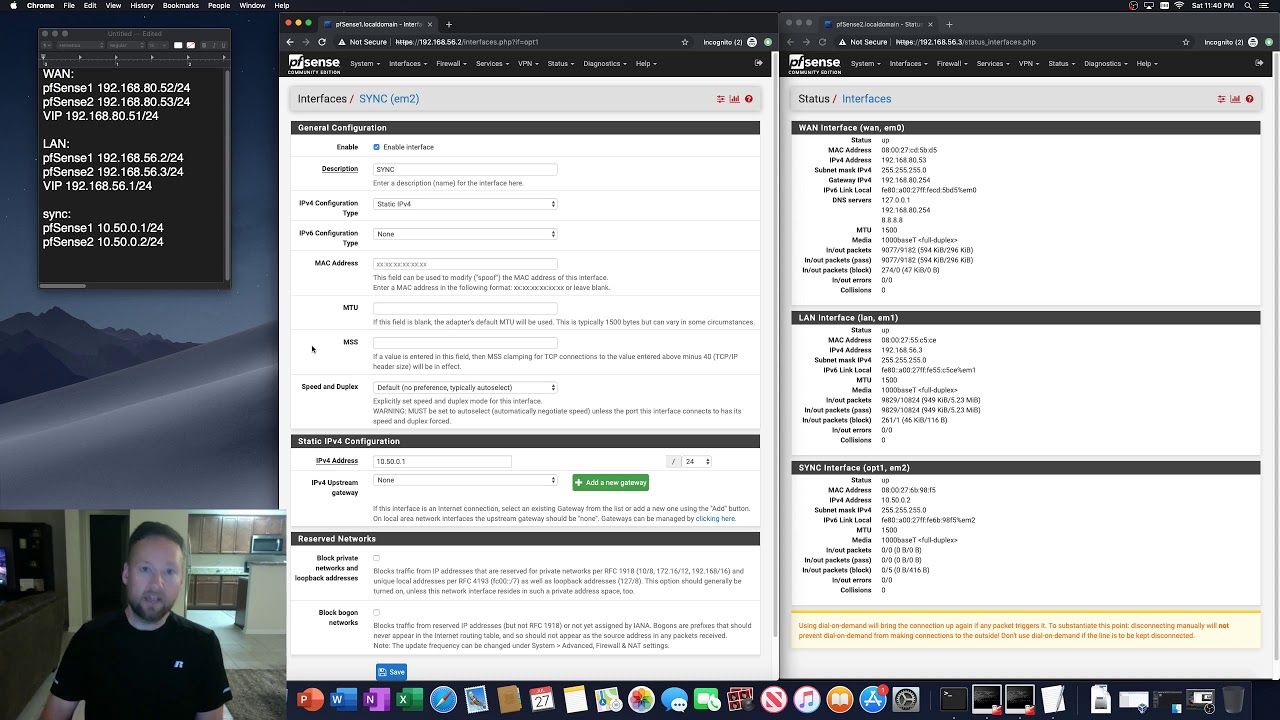Click SYNC (em2) breadcrumb link
1280x720 pixels.
[389, 99]
